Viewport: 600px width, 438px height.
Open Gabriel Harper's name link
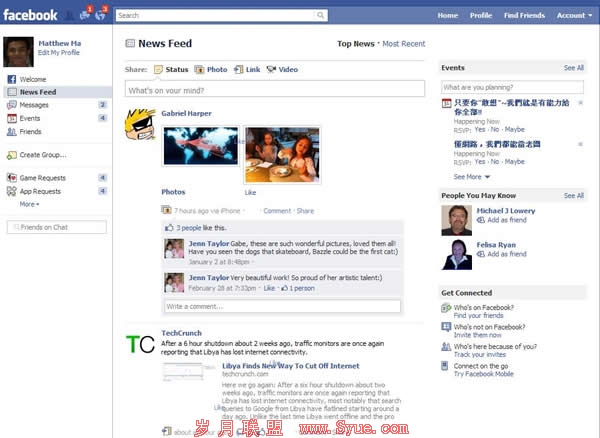[x=186, y=113]
